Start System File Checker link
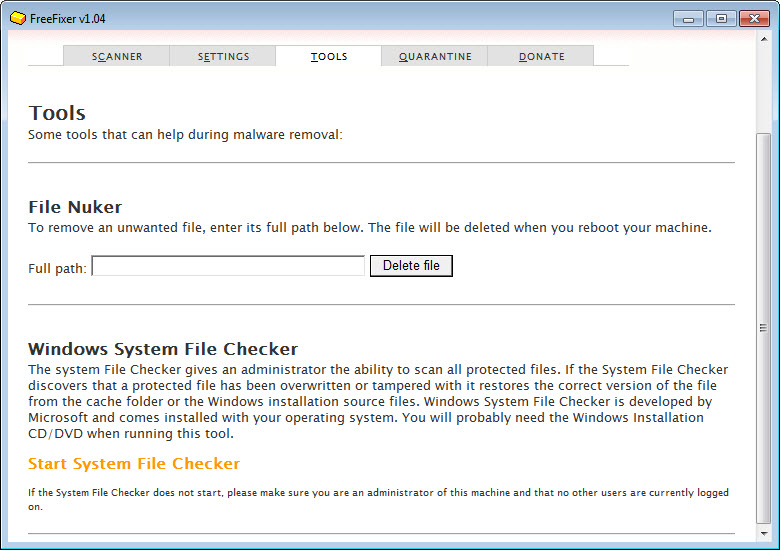This screenshot has height=550, width=780. point(134,463)
